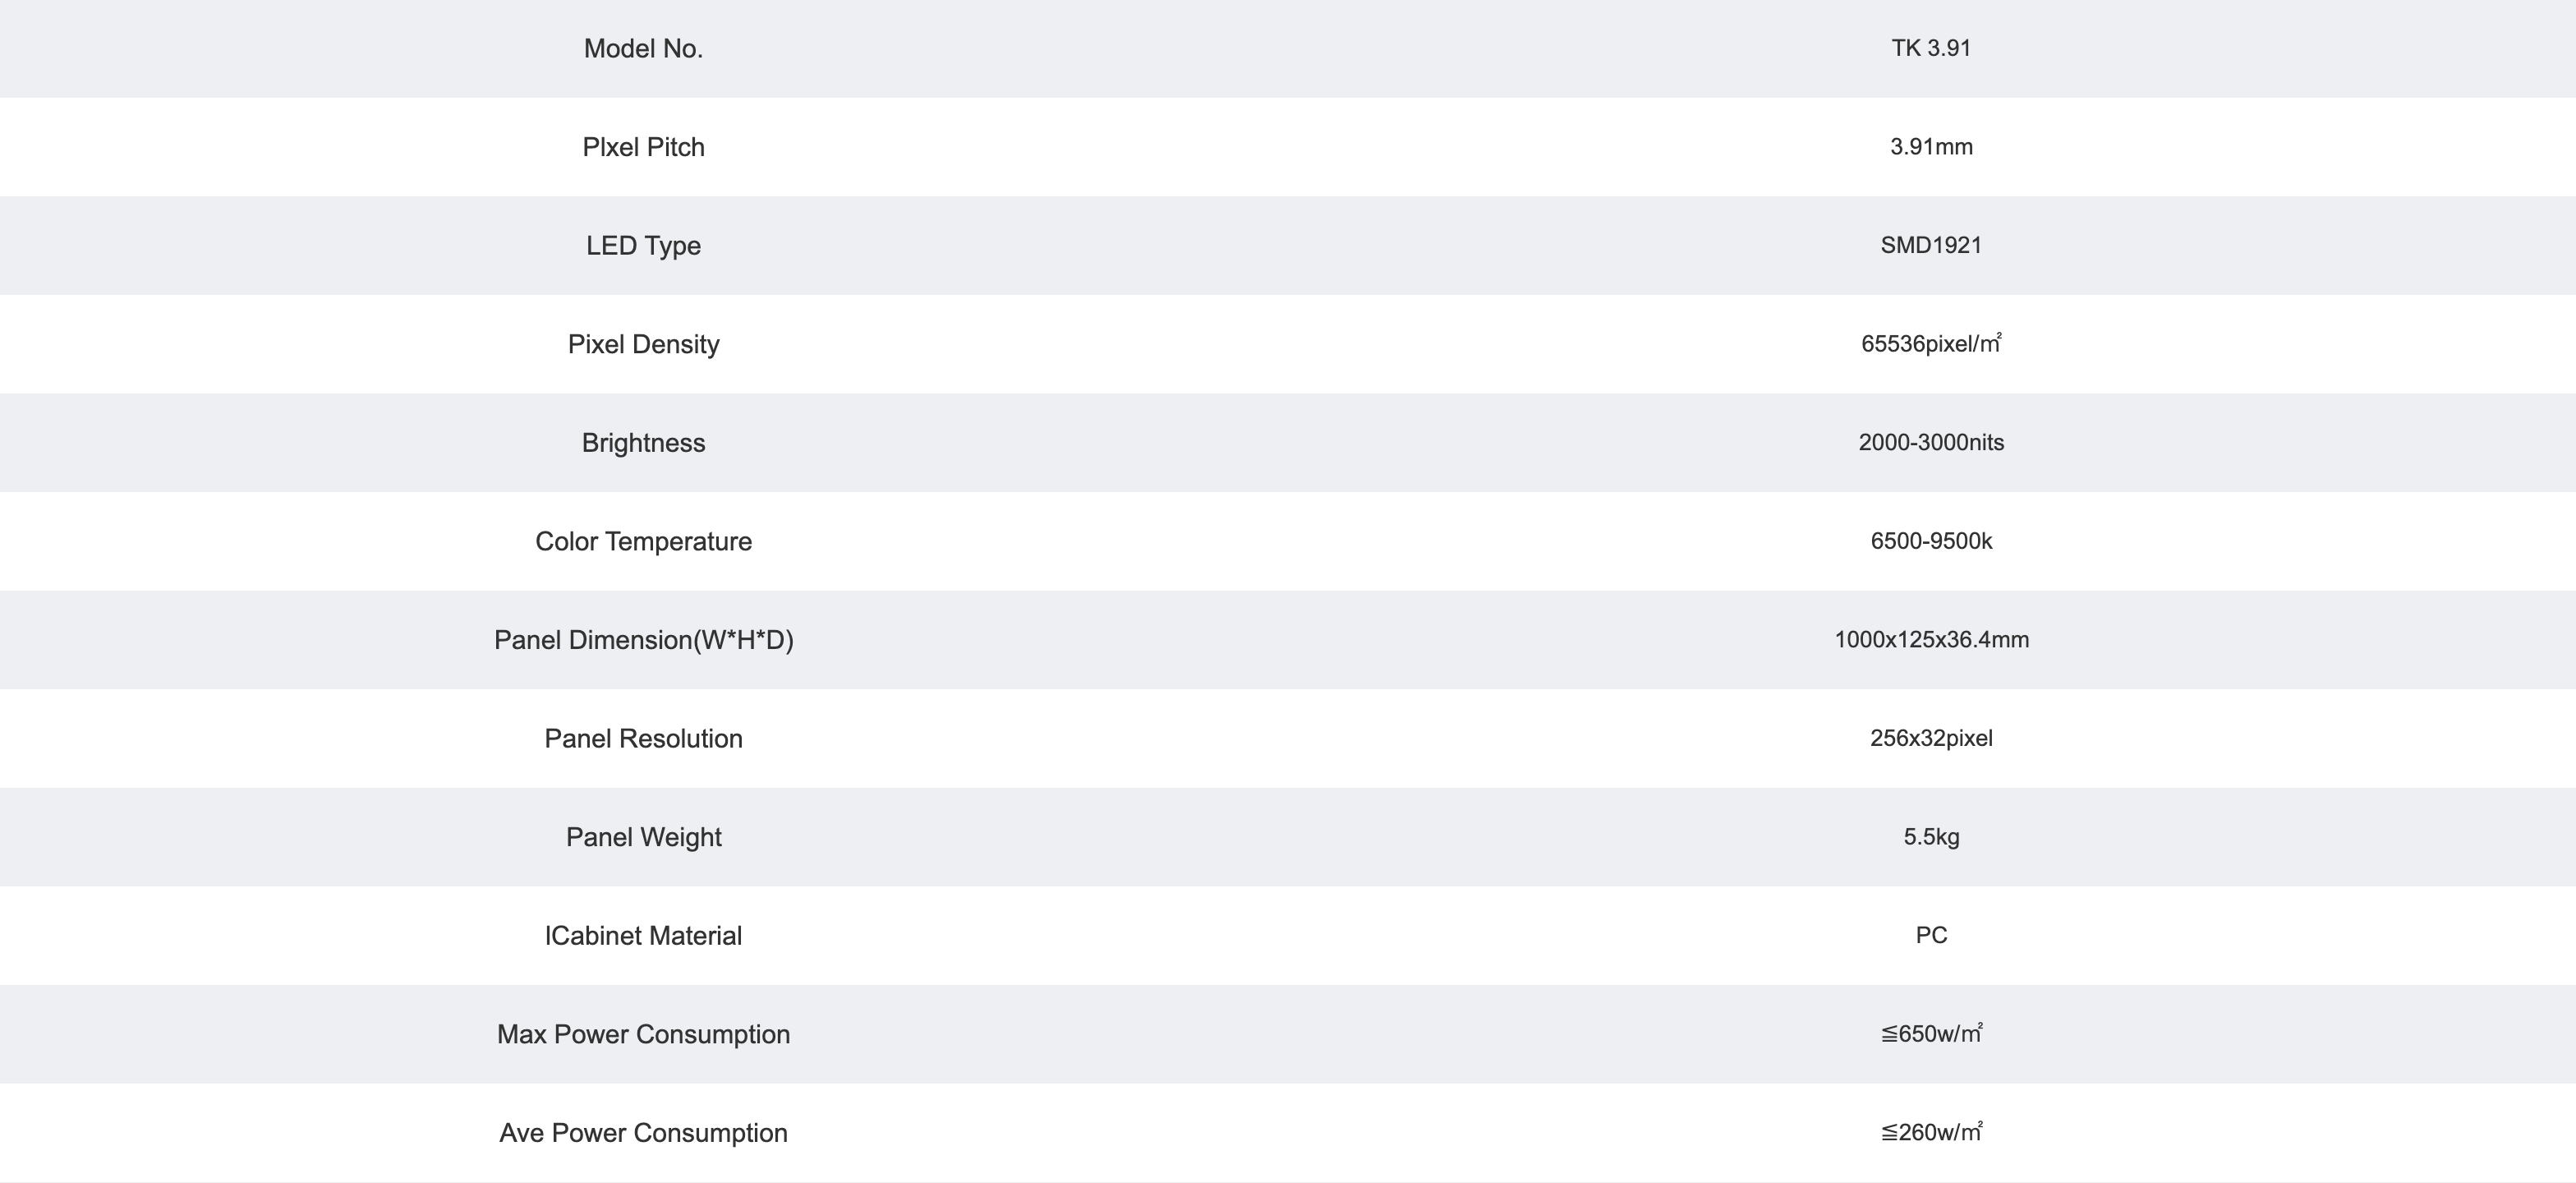Select the 2000-3000nits brightness value
2576x1183 pixels.
point(1931,442)
